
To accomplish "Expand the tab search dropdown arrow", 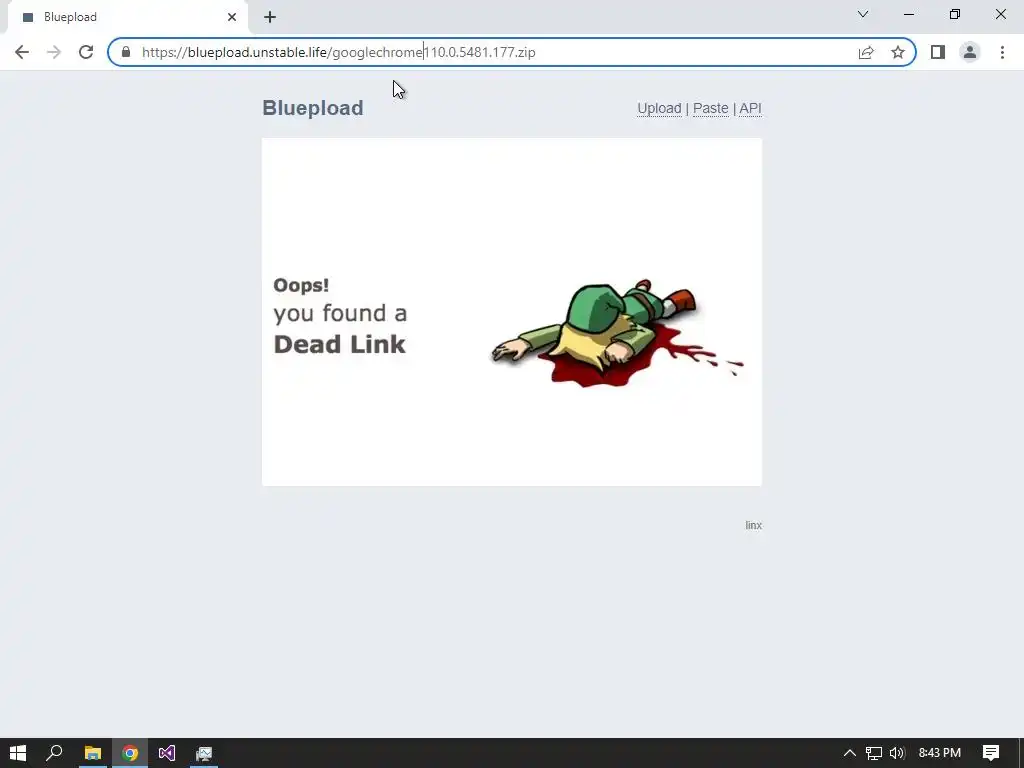I will point(863,14).
